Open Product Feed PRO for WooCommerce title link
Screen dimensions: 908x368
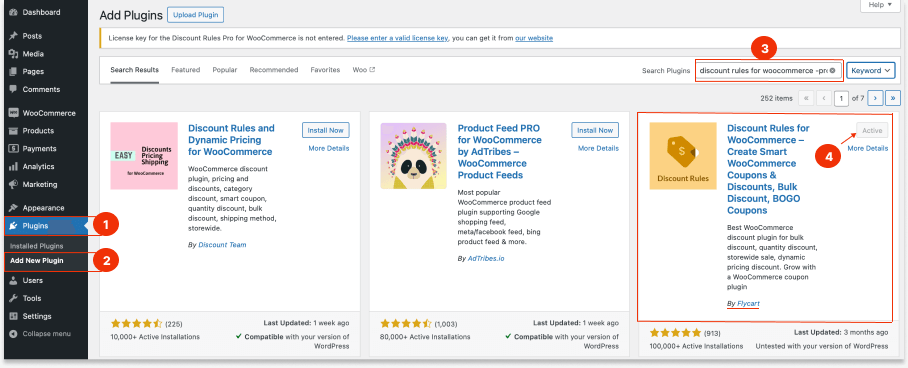500,151
